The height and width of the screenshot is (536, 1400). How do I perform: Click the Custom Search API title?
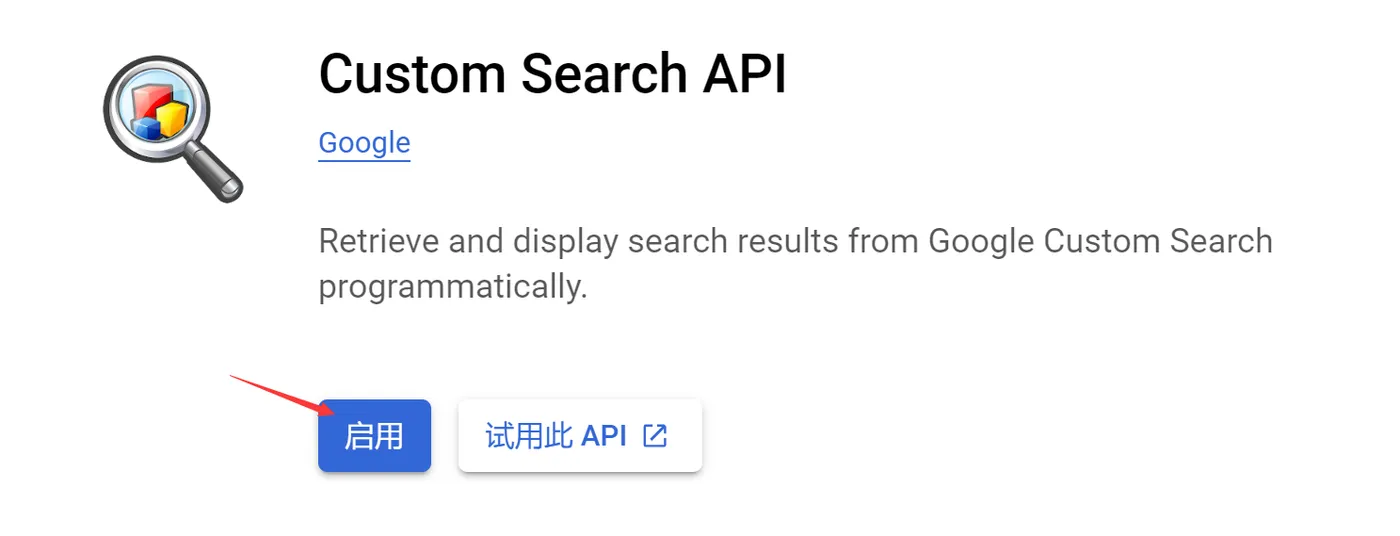click(x=552, y=74)
